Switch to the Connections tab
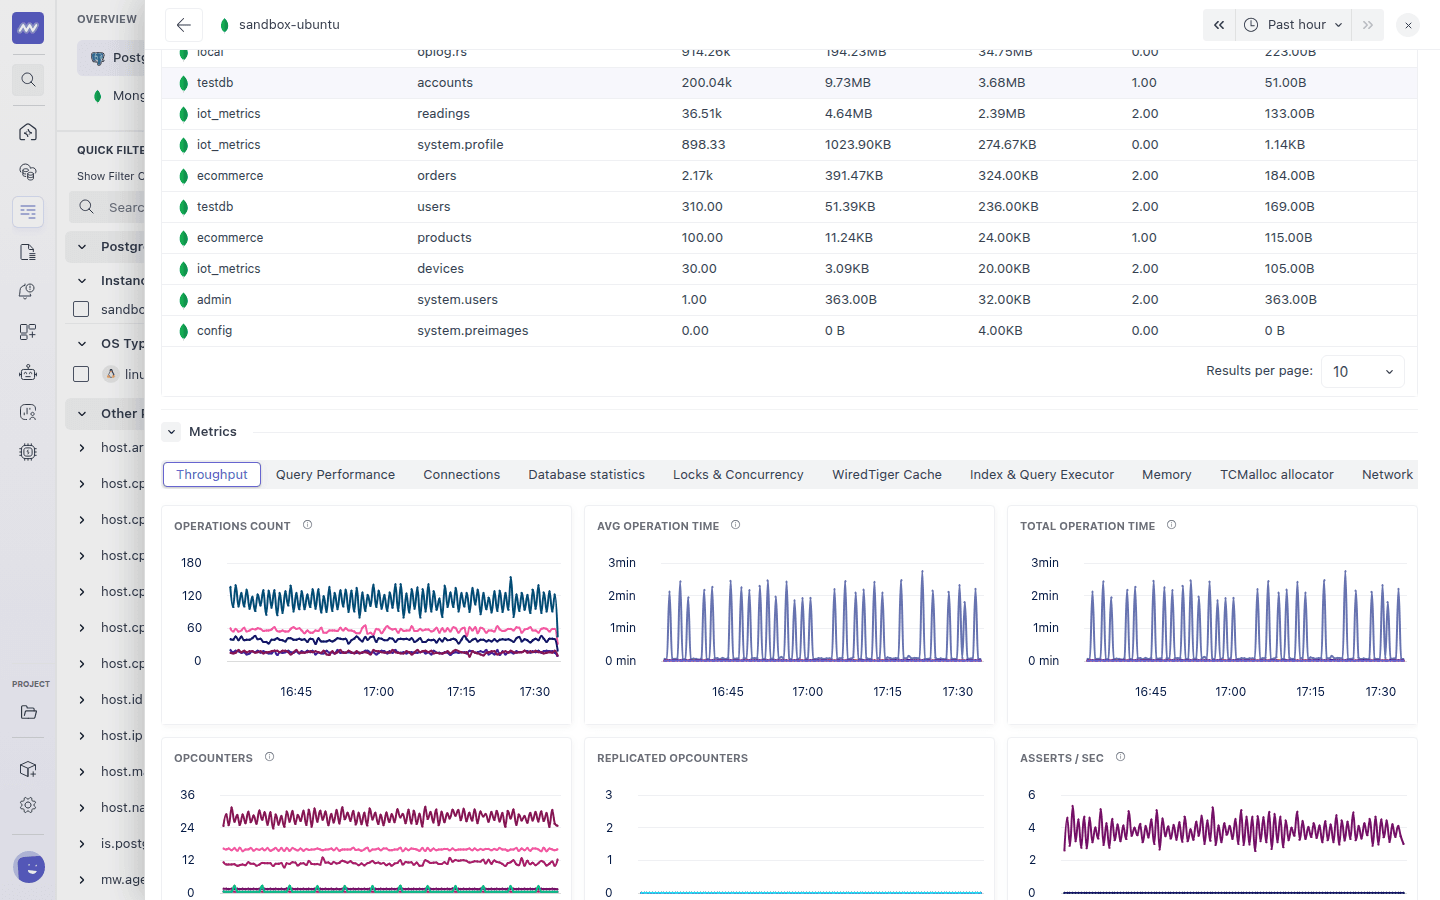The image size is (1440, 900). (x=461, y=475)
